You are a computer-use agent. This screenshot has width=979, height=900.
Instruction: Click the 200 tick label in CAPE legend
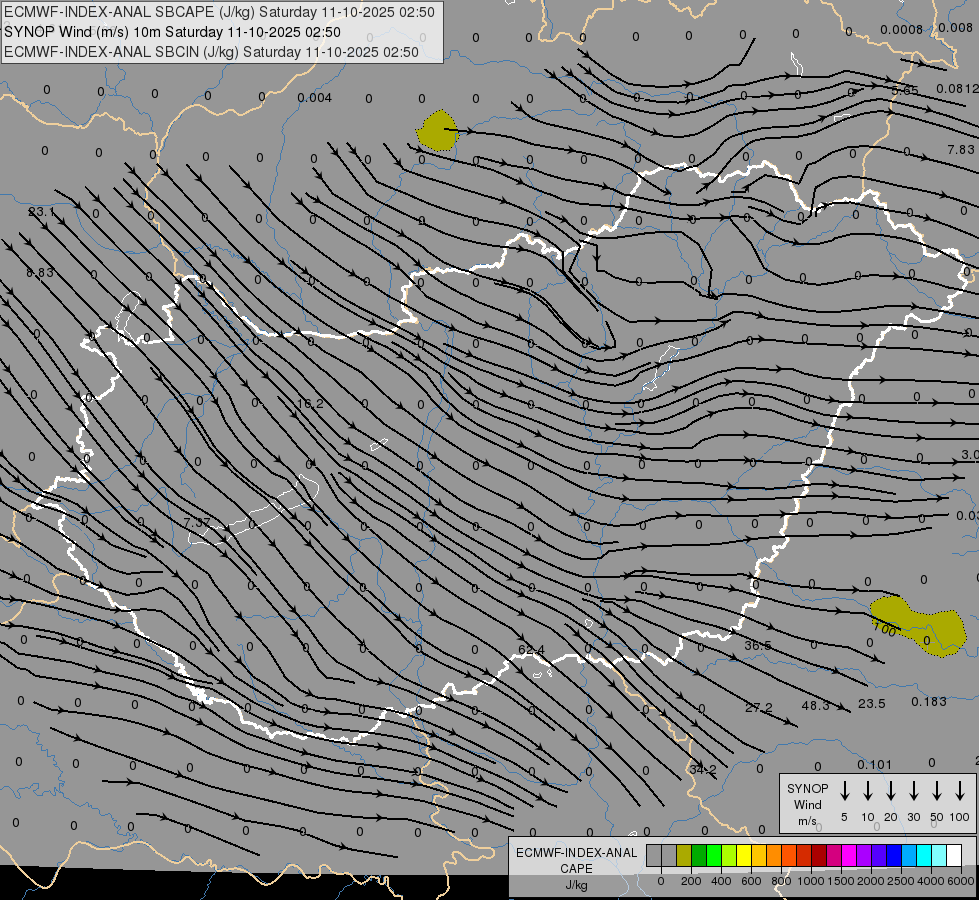point(691,881)
